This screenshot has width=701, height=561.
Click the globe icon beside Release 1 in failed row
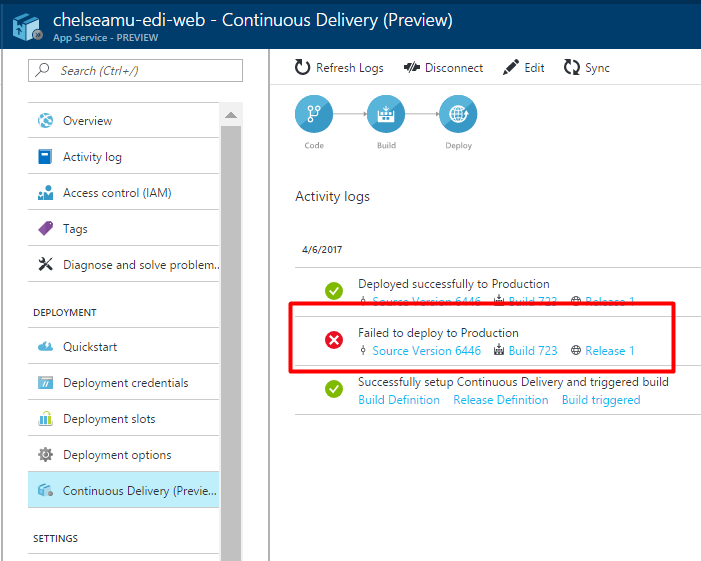tap(576, 350)
